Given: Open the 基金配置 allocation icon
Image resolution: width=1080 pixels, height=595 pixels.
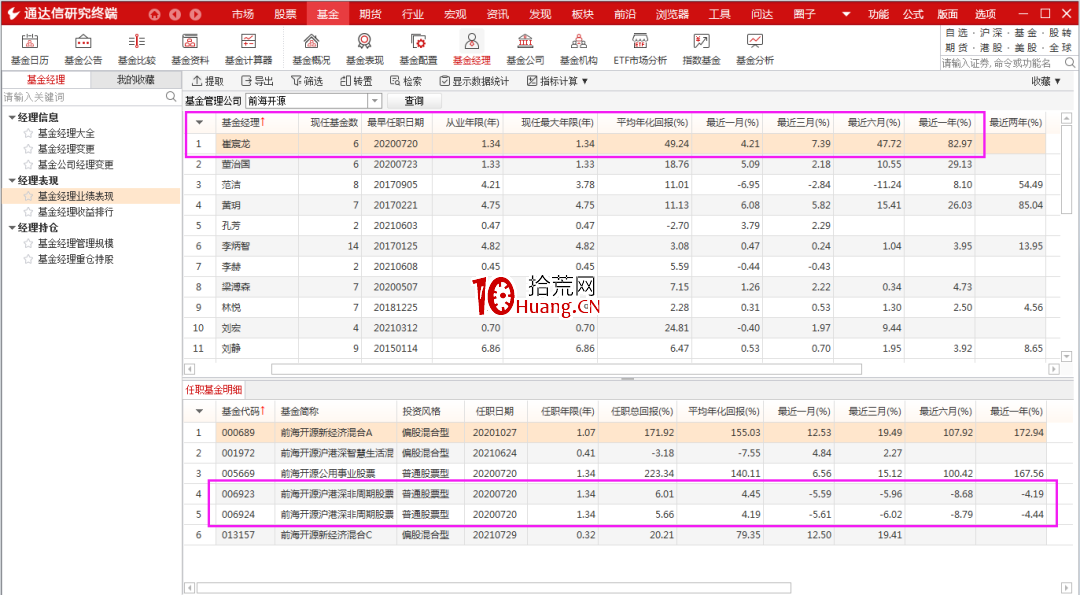Looking at the screenshot, I should pyautogui.click(x=418, y=49).
